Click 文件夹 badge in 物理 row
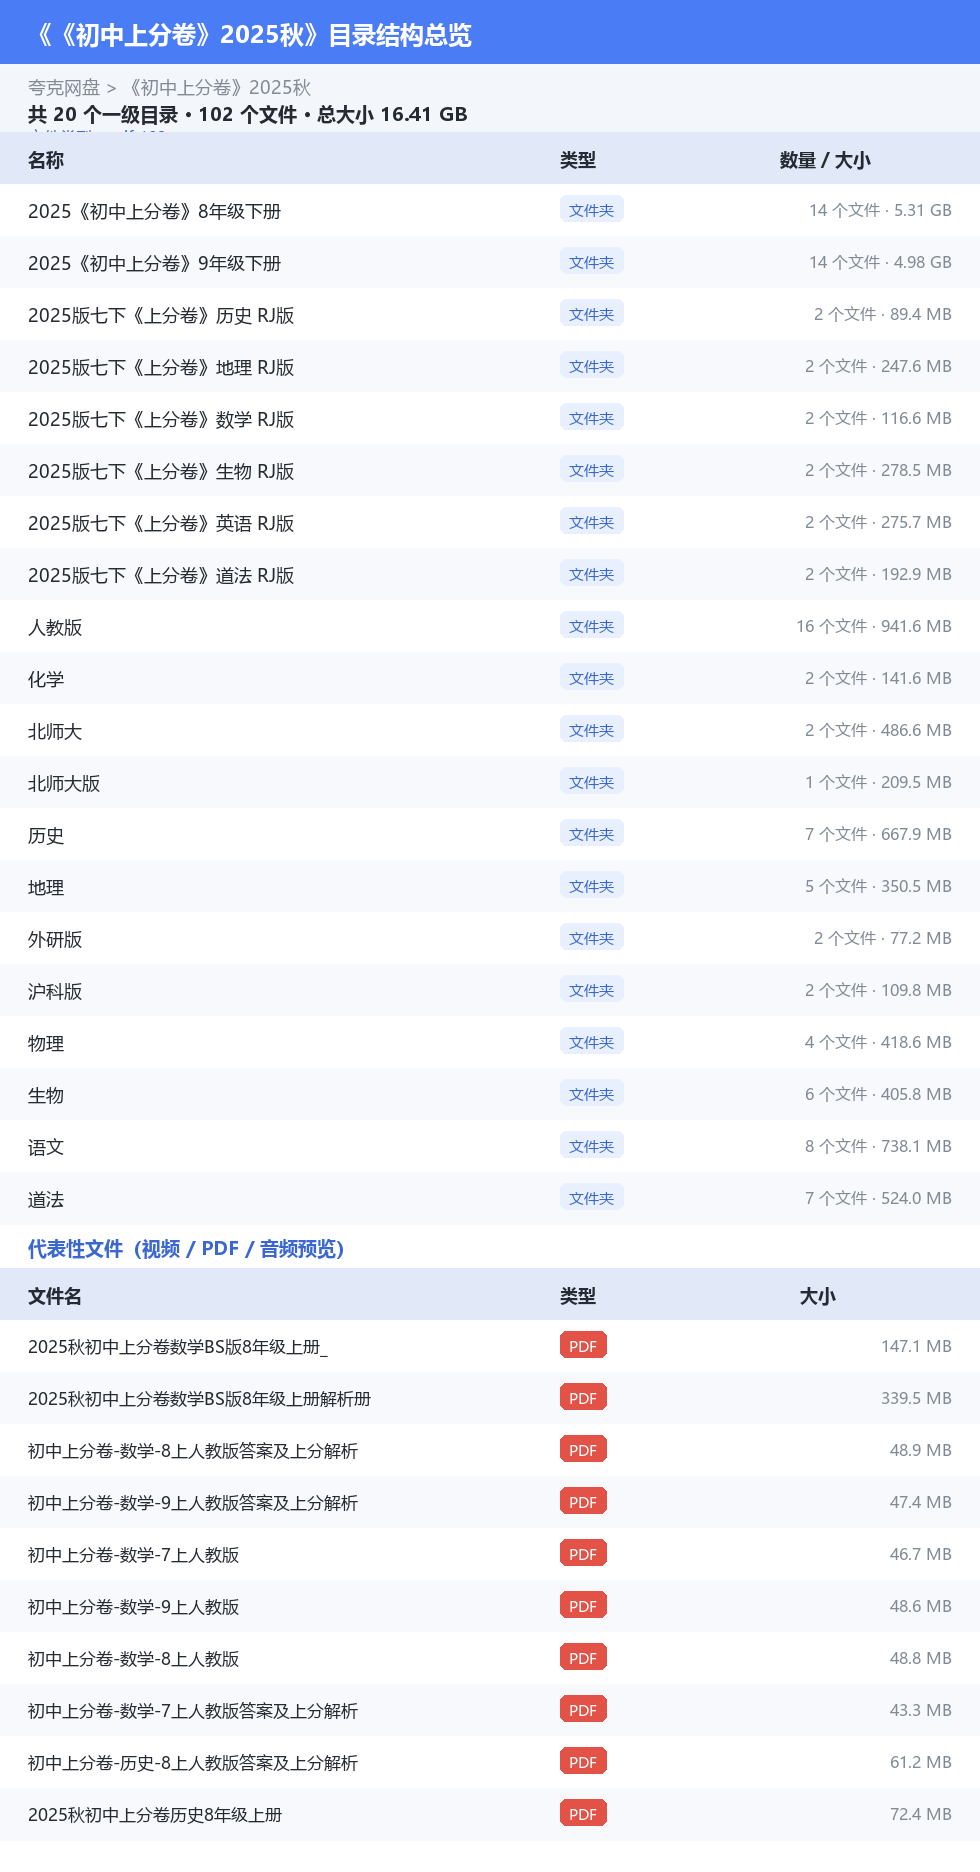980x1872 pixels. [x=592, y=1042]
